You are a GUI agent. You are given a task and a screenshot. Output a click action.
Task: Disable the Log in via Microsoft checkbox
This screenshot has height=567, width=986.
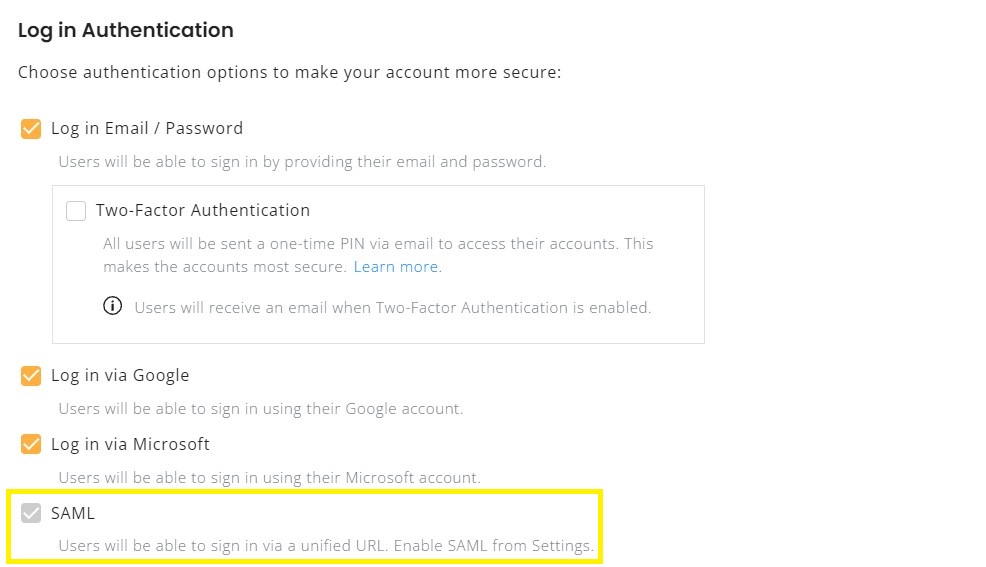(x=31, y=444)
